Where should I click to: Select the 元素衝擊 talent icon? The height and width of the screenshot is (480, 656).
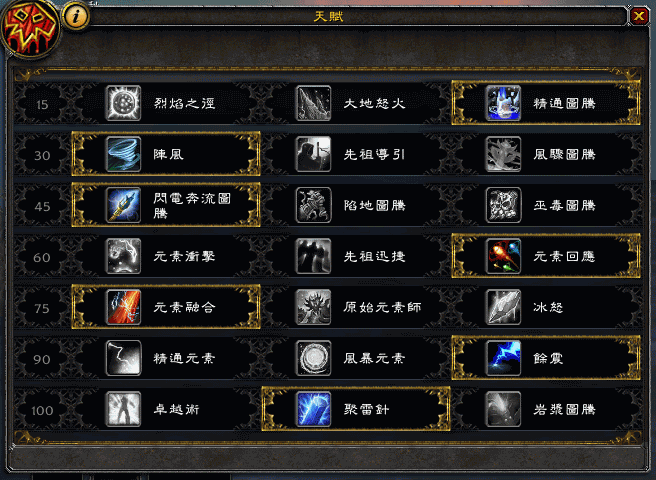[123, 256]
